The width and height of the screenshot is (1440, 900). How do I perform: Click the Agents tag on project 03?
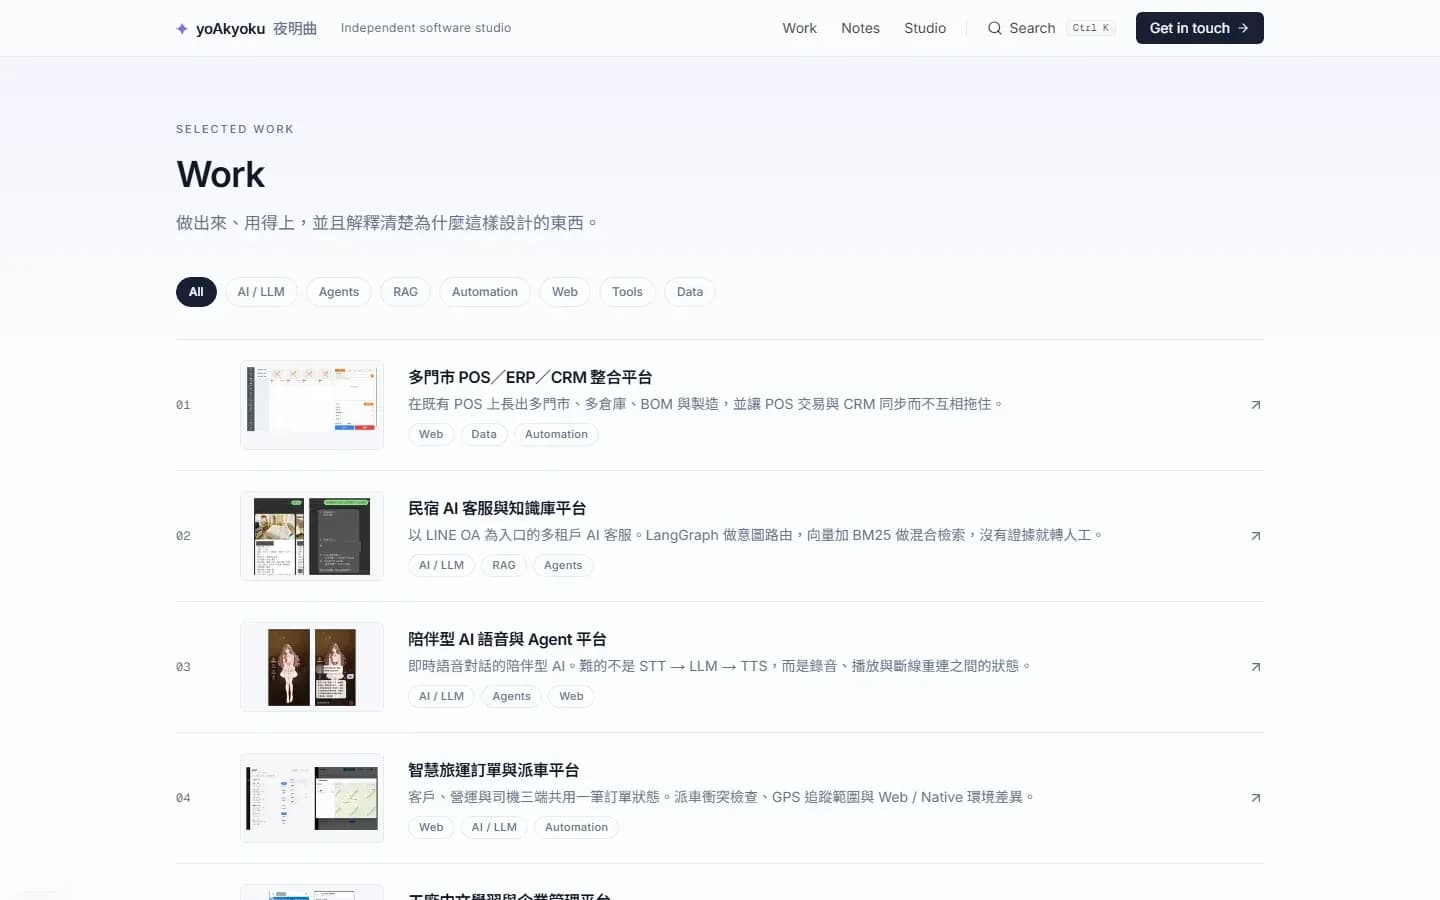pos(511,696)
